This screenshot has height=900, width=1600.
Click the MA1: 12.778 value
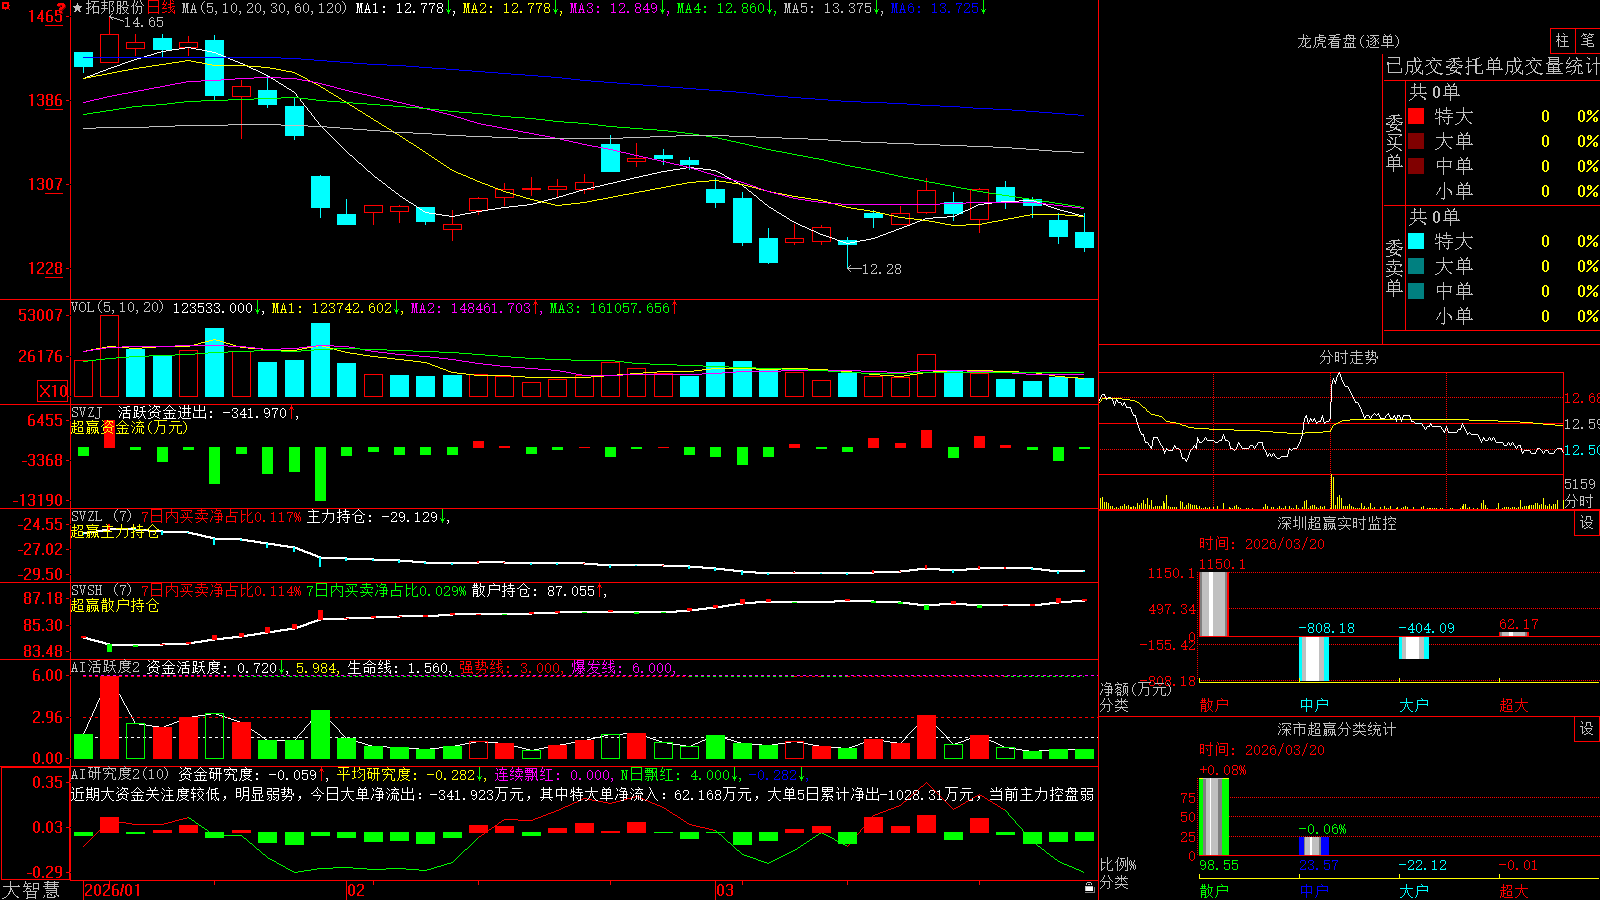point(405,8)
